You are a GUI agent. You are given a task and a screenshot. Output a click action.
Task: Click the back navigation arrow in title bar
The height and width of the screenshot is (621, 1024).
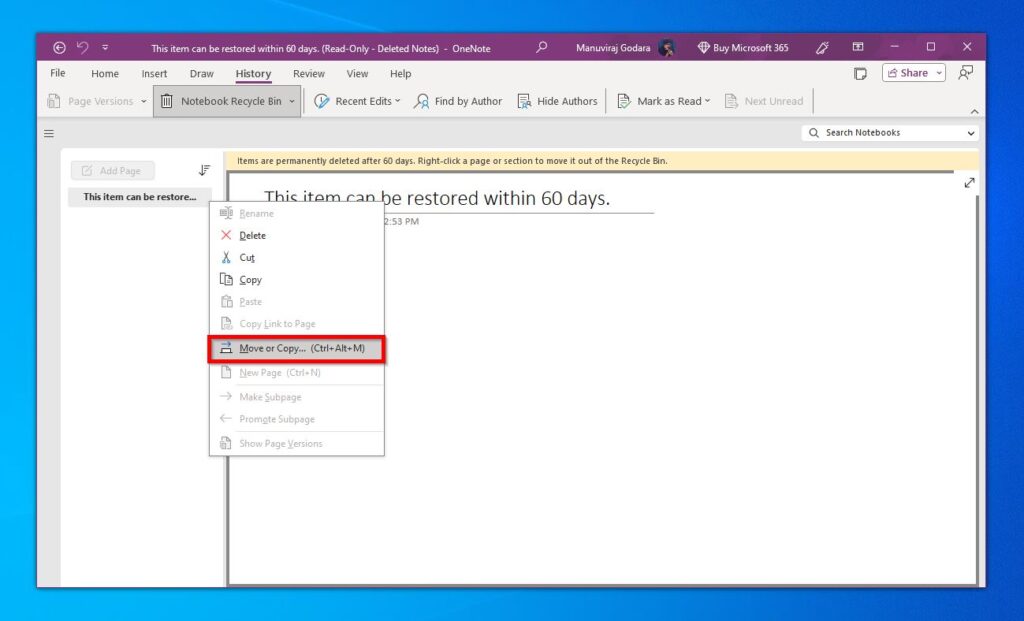(59, 47)
